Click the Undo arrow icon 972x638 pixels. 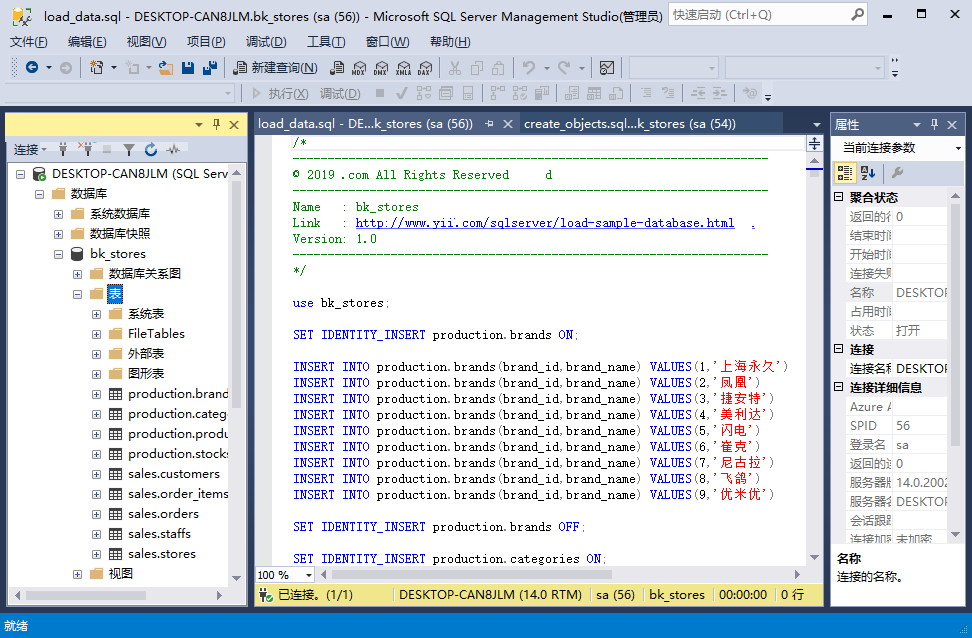coord(529,67)
